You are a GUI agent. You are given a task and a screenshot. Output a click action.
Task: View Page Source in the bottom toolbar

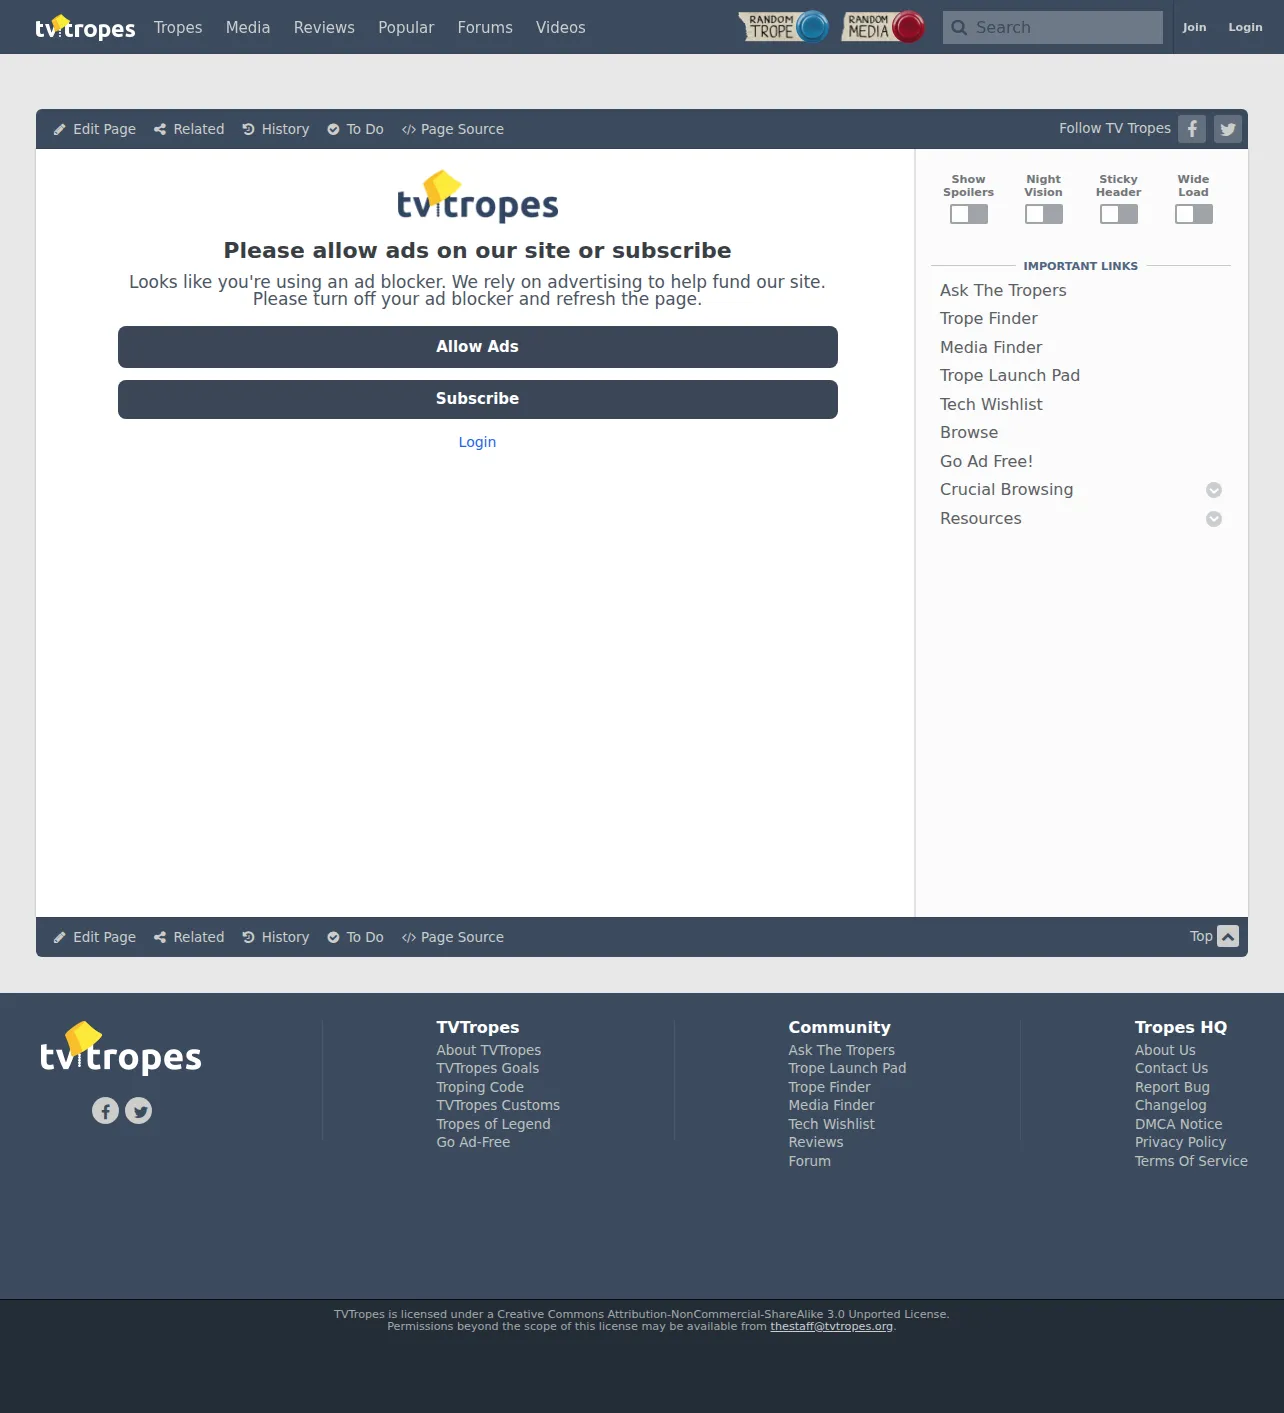453,937
